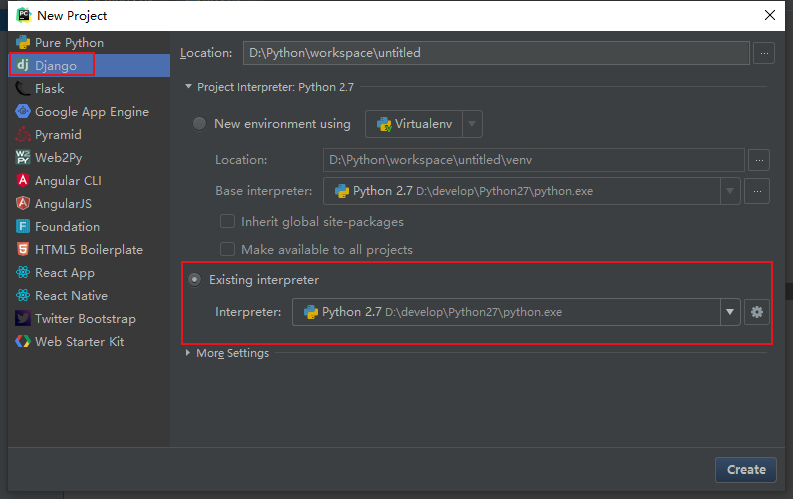The image size is (793, 499).
Task: Choose Google App Engine project type
Action: click(x=89, y=111)
